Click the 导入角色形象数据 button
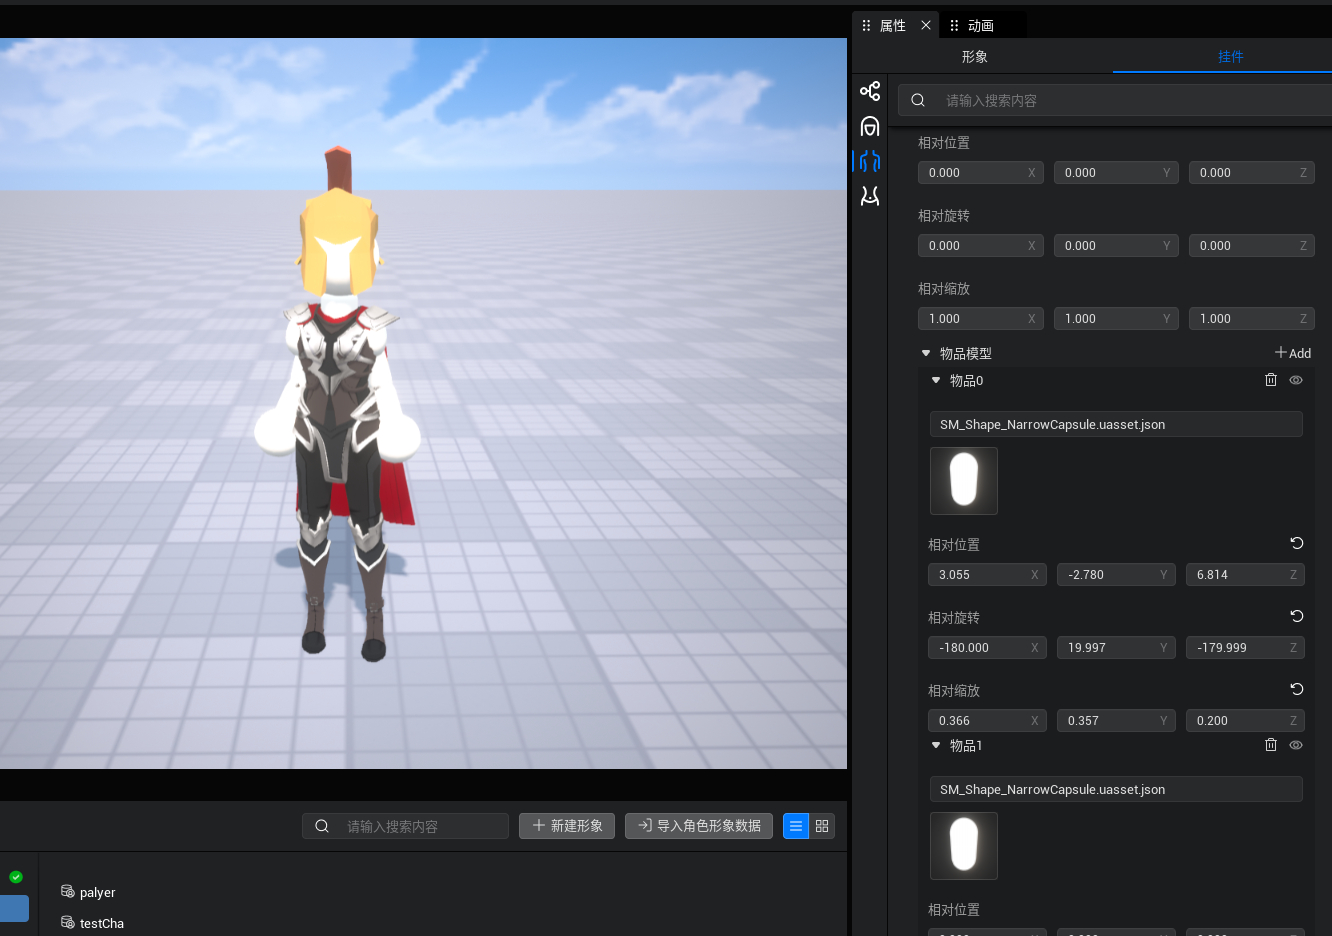The image size is (1332, 936). click(699, 826)
